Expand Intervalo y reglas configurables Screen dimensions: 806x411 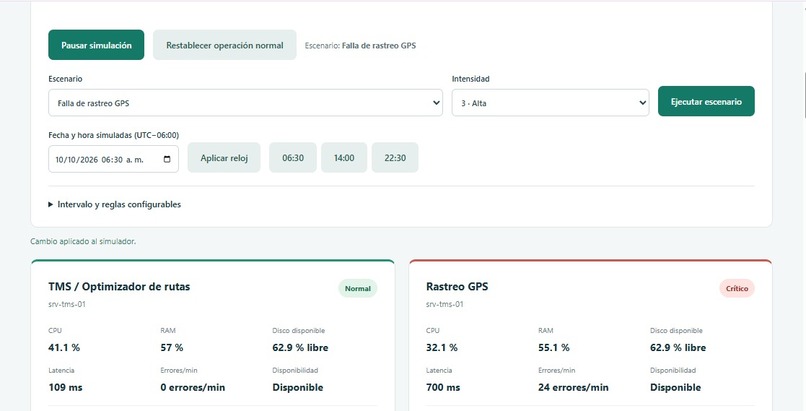115,204
